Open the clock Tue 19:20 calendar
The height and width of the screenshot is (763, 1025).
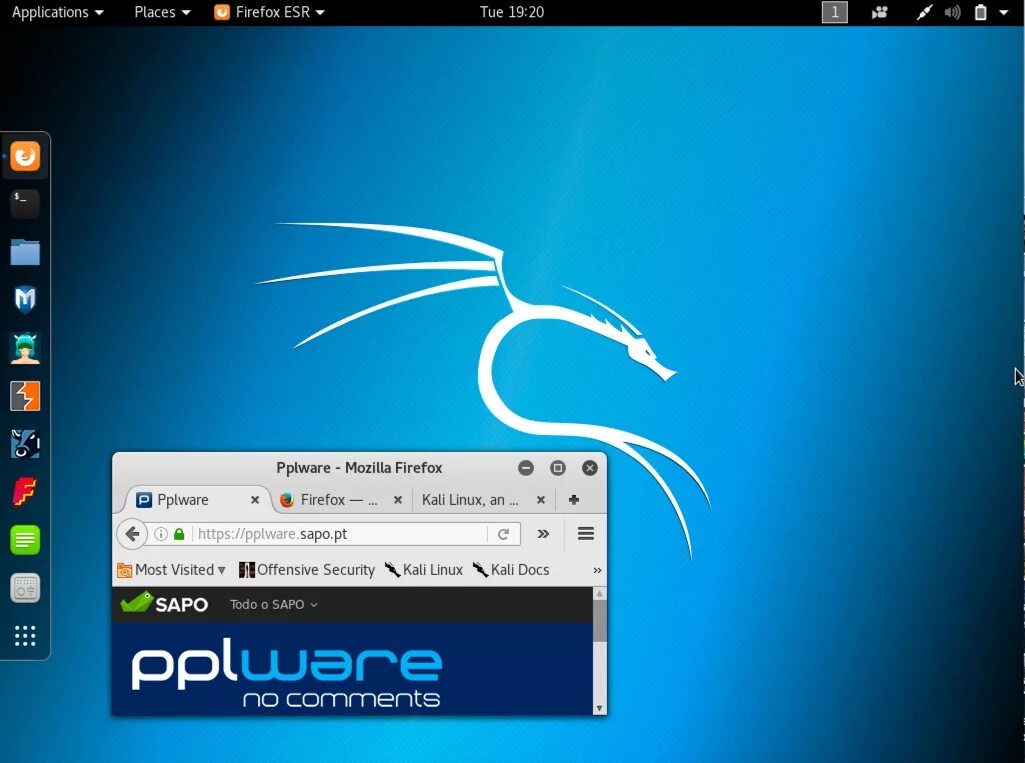512,12
